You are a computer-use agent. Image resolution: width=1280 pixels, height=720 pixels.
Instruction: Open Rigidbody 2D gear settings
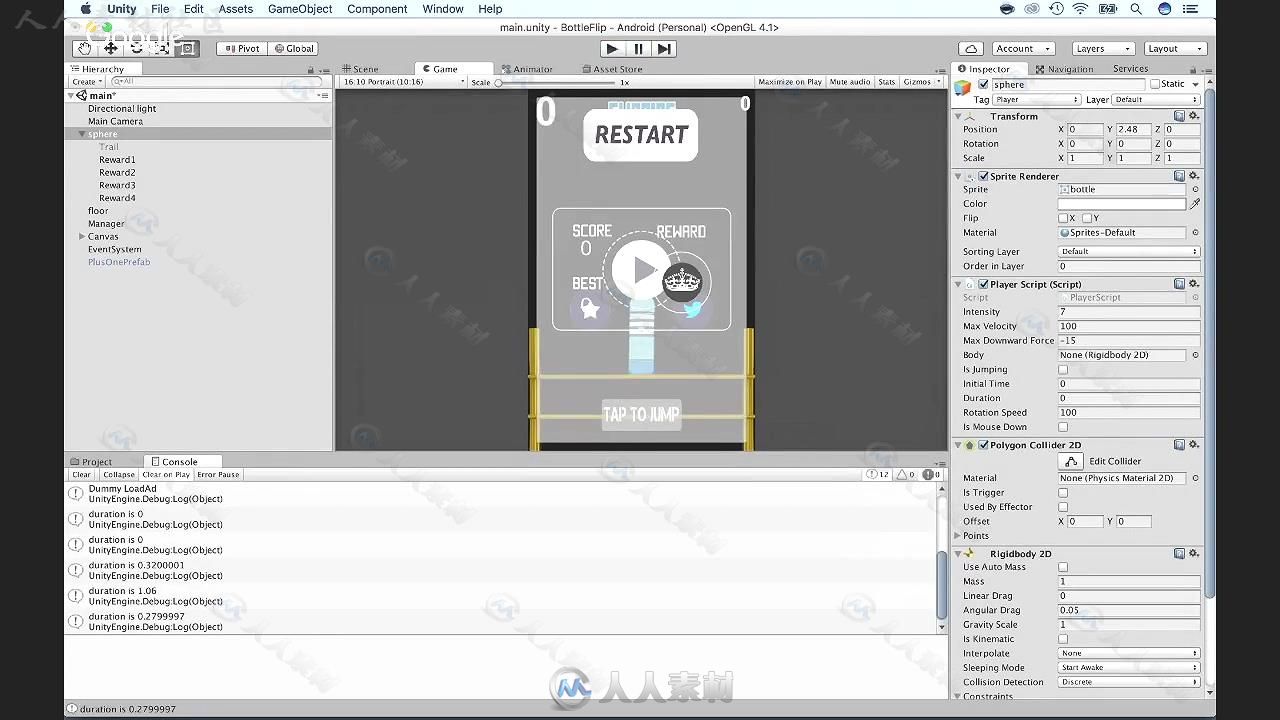click(x=1193, y=554)
